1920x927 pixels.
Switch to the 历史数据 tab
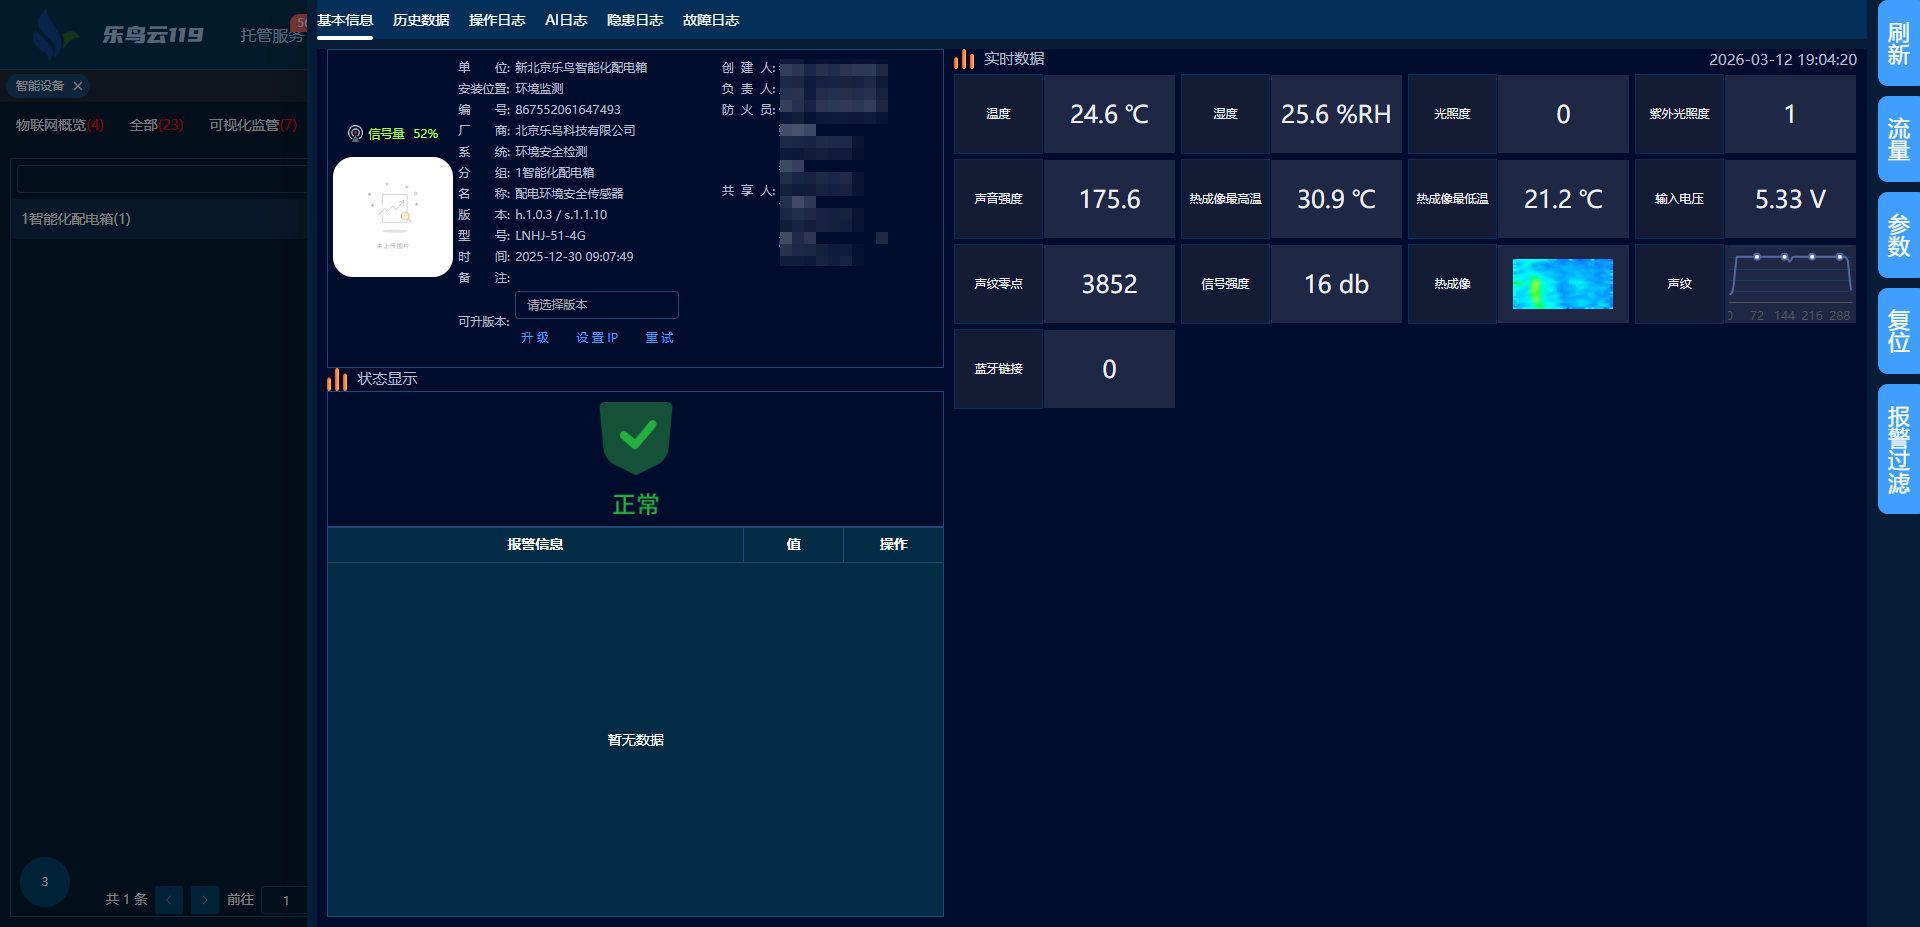(x=421, y=20)
